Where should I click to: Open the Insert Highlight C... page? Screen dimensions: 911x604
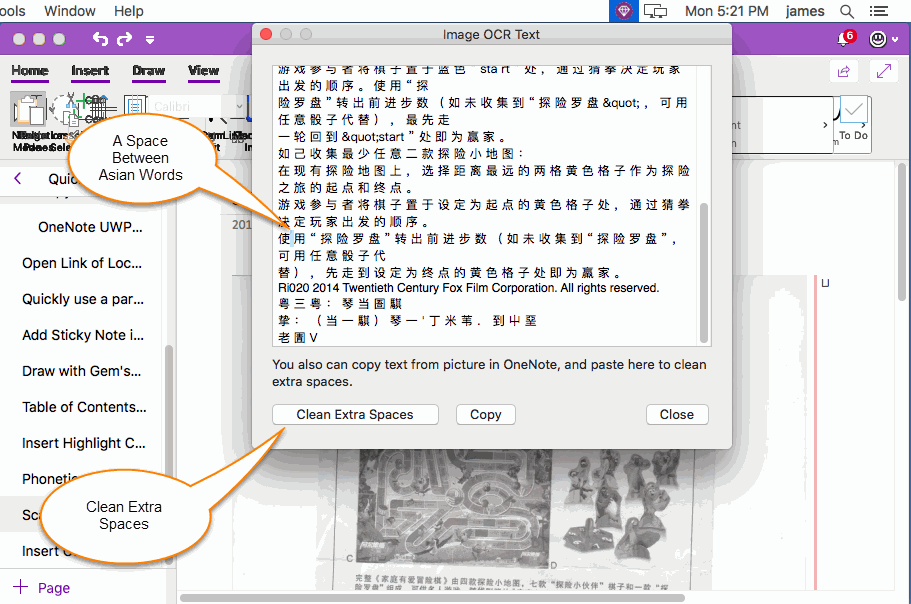[x=84, y=443]
